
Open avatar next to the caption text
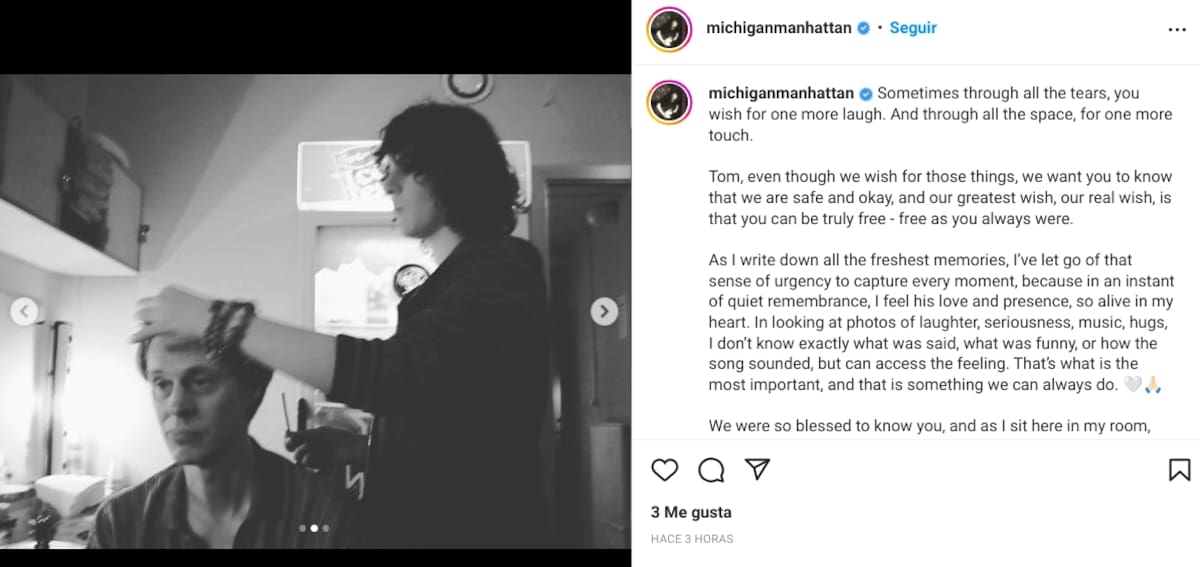(x=669, y=103)
